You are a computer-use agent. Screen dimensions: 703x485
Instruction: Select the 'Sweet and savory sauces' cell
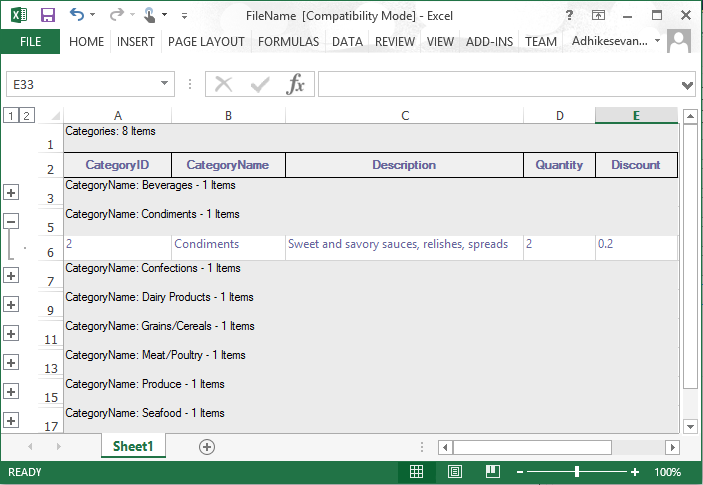click(x=404, y=248)
